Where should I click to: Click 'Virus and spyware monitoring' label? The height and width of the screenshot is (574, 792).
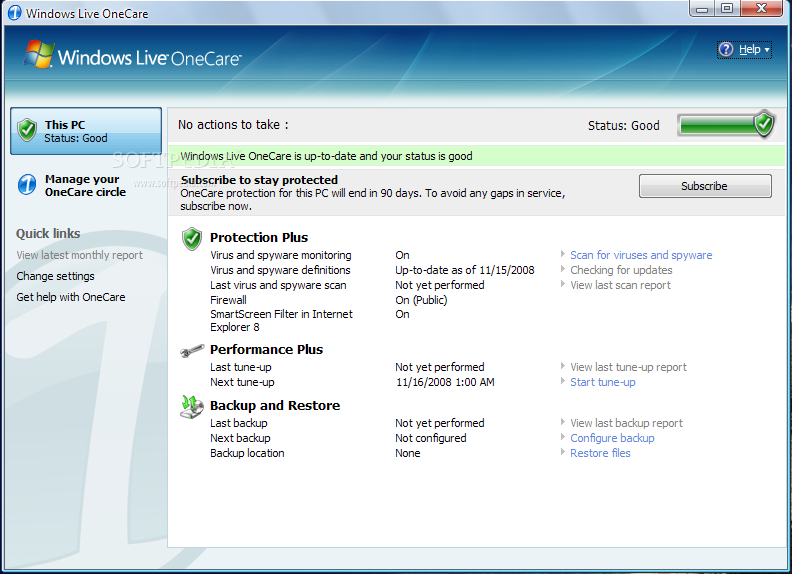(281, 255)
